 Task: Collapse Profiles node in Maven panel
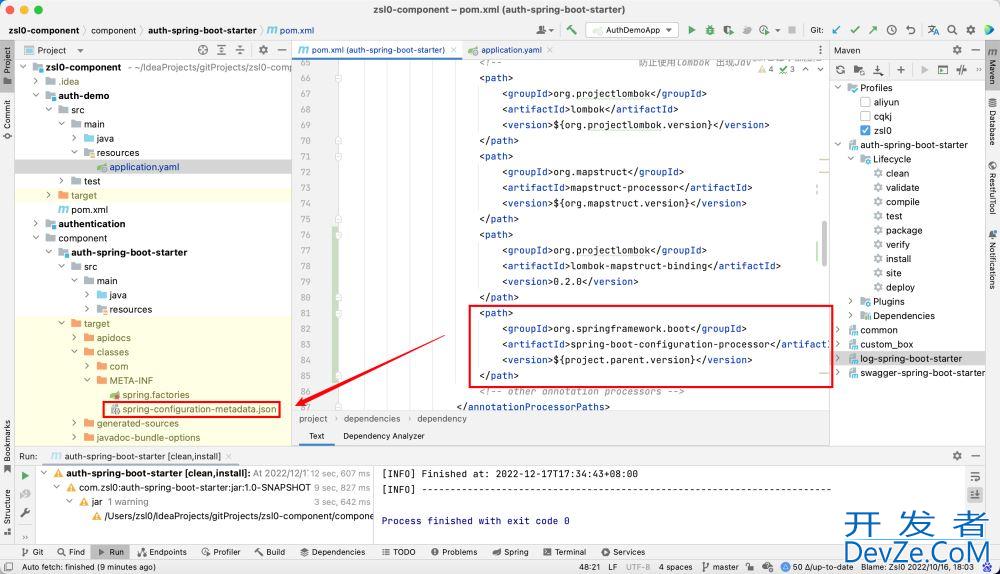point(839,87)
